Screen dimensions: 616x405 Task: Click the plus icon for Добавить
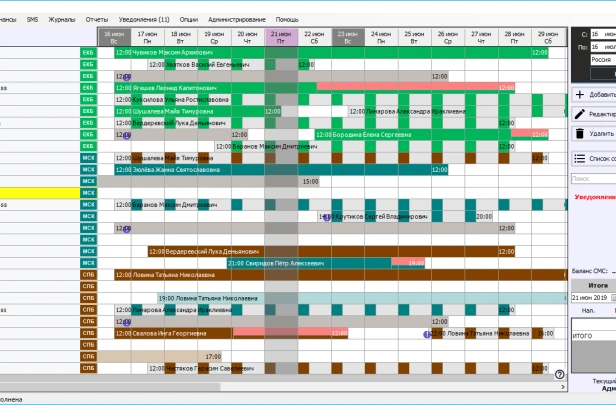click(x=580, y=95)
